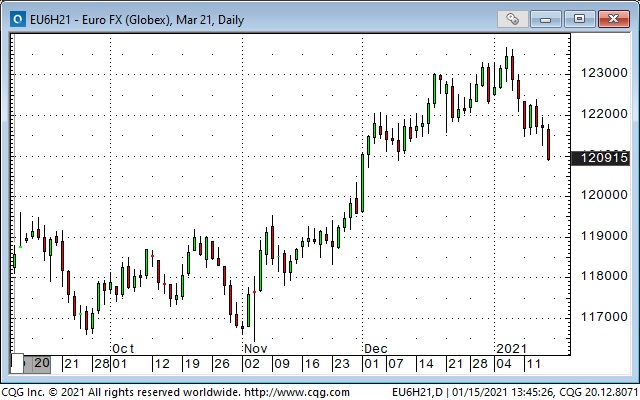Minimize the Euro FX chart window
The image size is (640, 400).
tap(546, 19)
